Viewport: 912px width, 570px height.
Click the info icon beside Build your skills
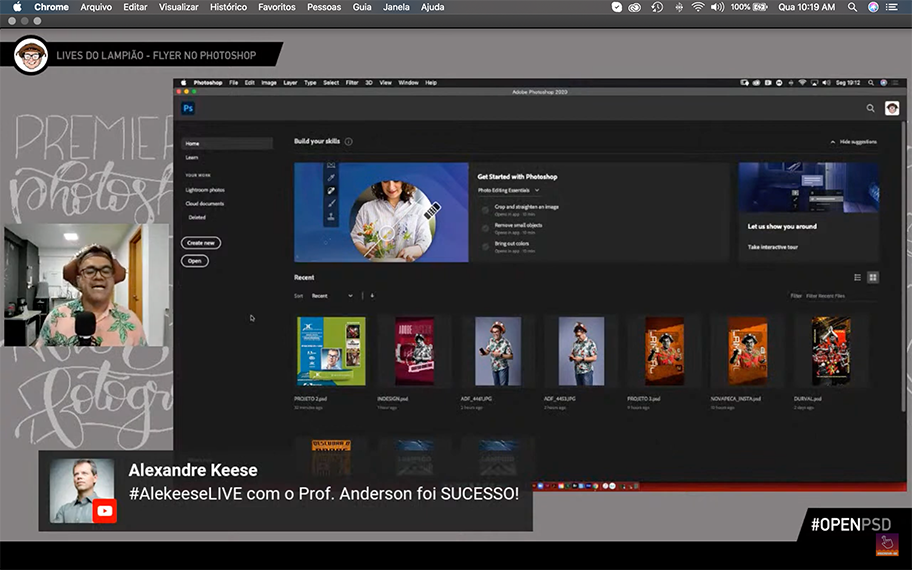pos(348,141)
